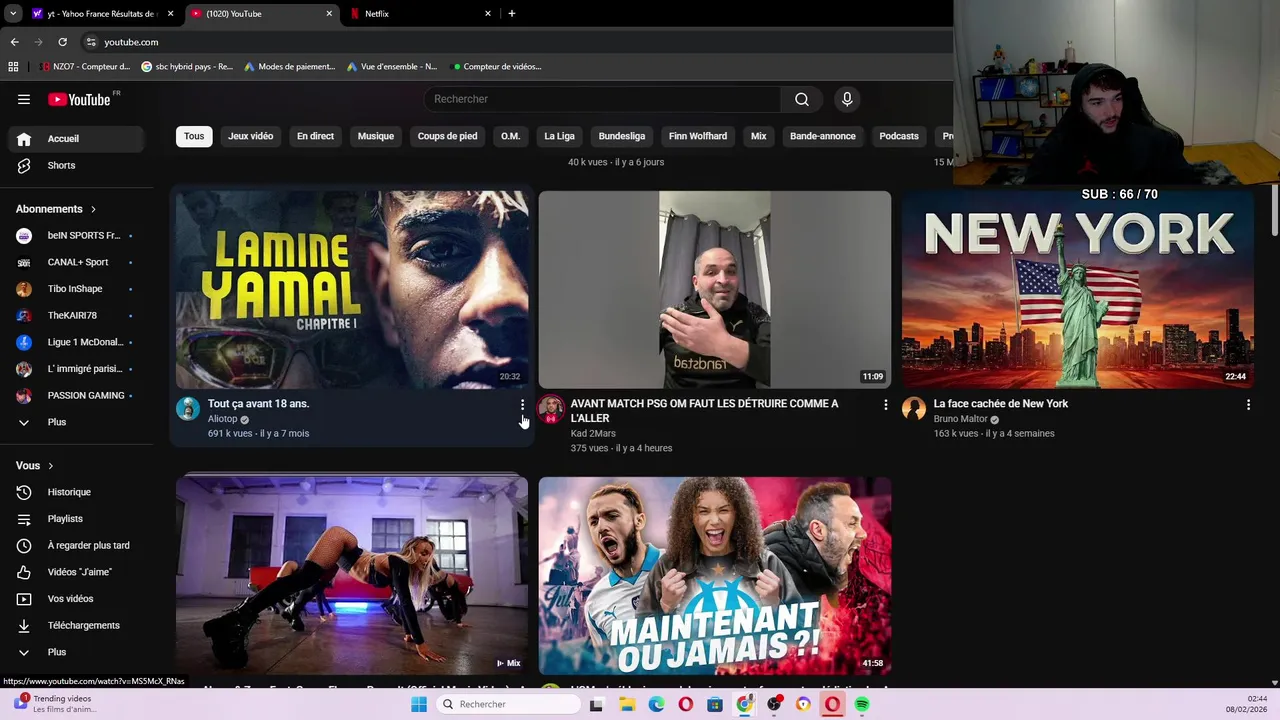1280x720 pixels.
Task: Open À regarder plus tard
Action: click(77, 545)
